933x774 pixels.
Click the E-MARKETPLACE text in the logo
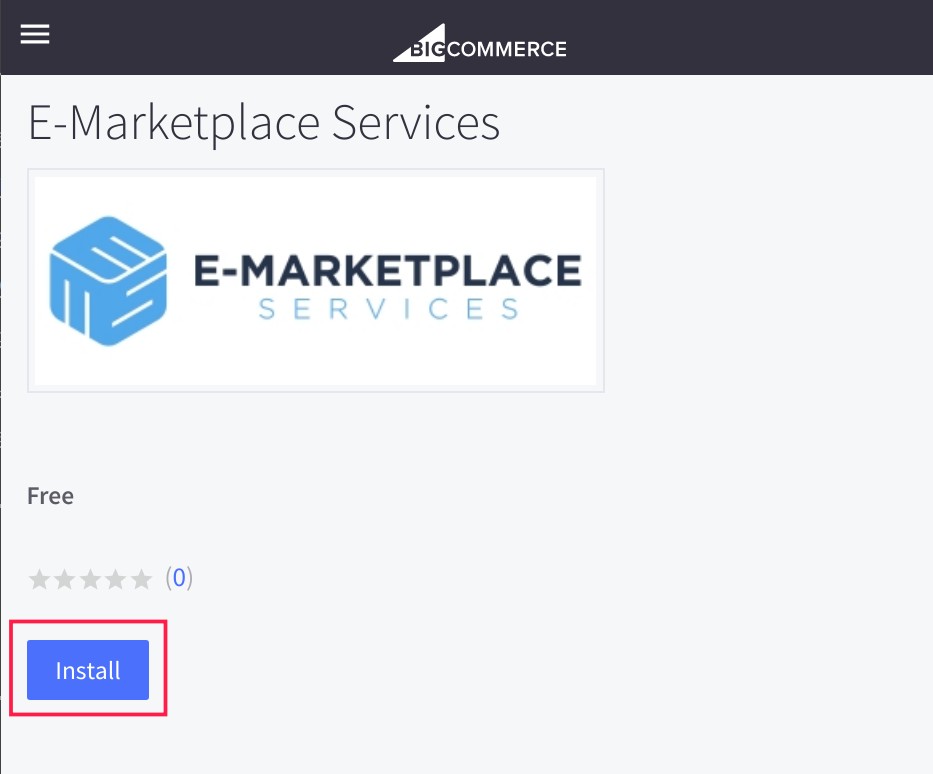(388, 271)
